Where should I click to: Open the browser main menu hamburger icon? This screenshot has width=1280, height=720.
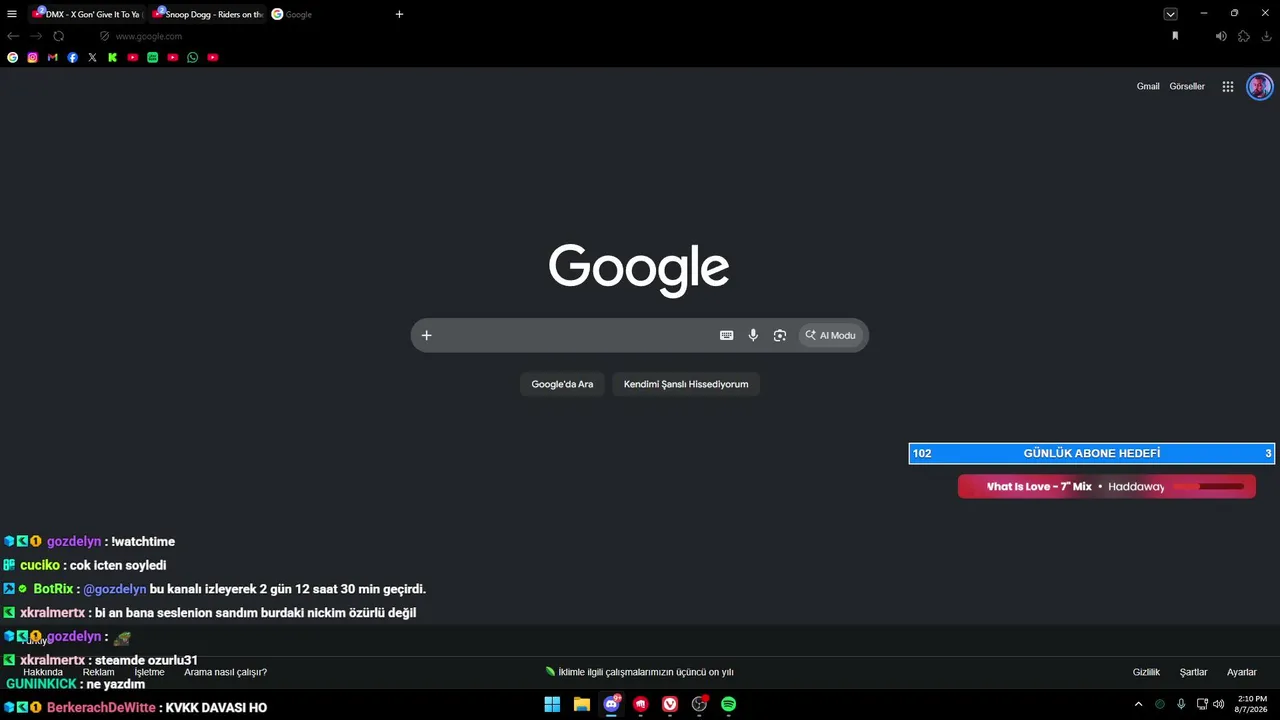pyautogui.click(x=12, y=14)
